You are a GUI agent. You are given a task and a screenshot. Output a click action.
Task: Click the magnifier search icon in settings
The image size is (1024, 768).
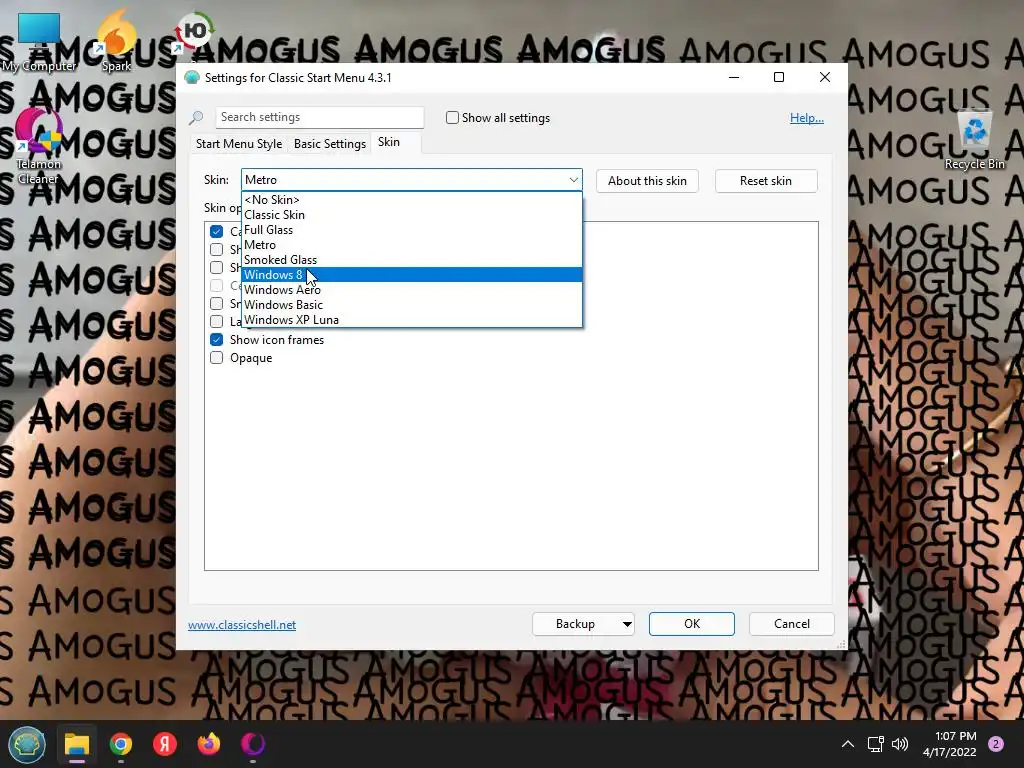coord(197,118)
